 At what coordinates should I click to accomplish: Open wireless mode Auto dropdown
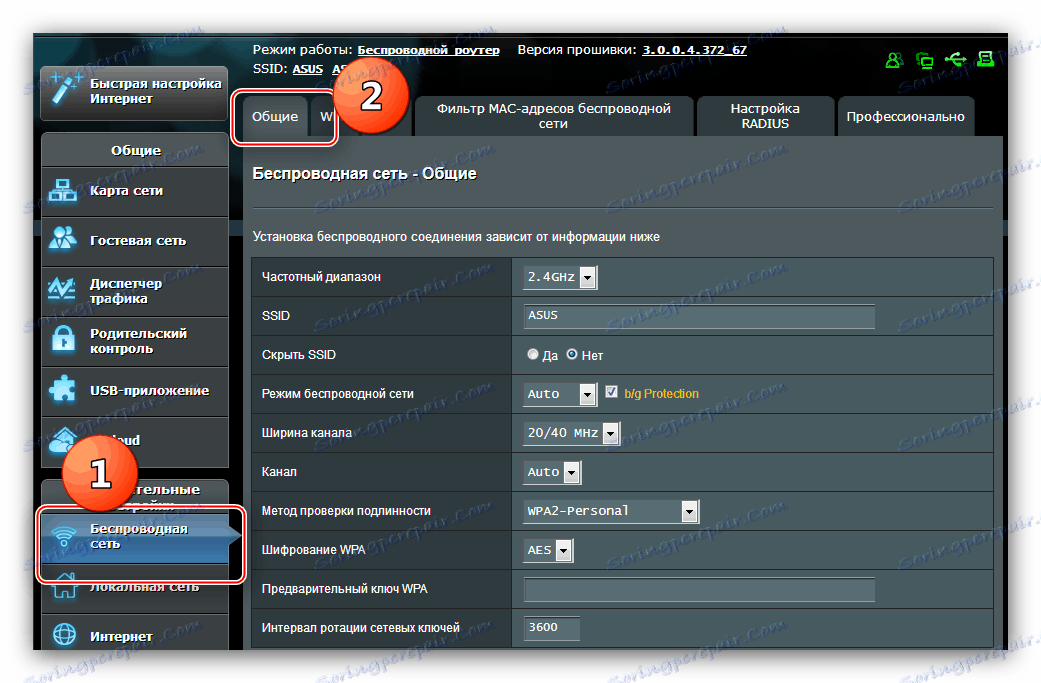click(x=560, y=394)
